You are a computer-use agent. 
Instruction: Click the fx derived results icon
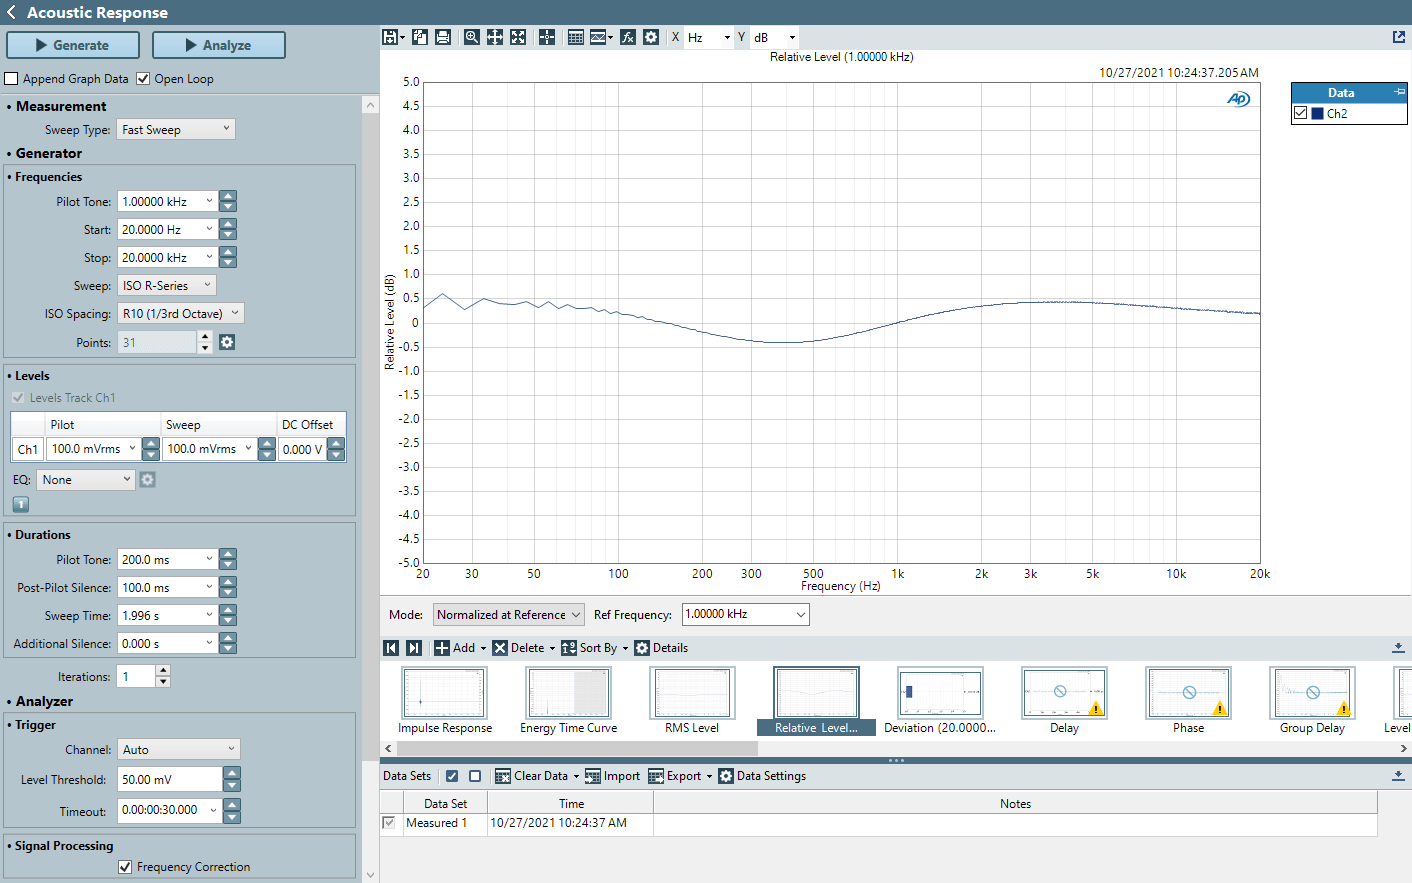[x=625, y=37]
